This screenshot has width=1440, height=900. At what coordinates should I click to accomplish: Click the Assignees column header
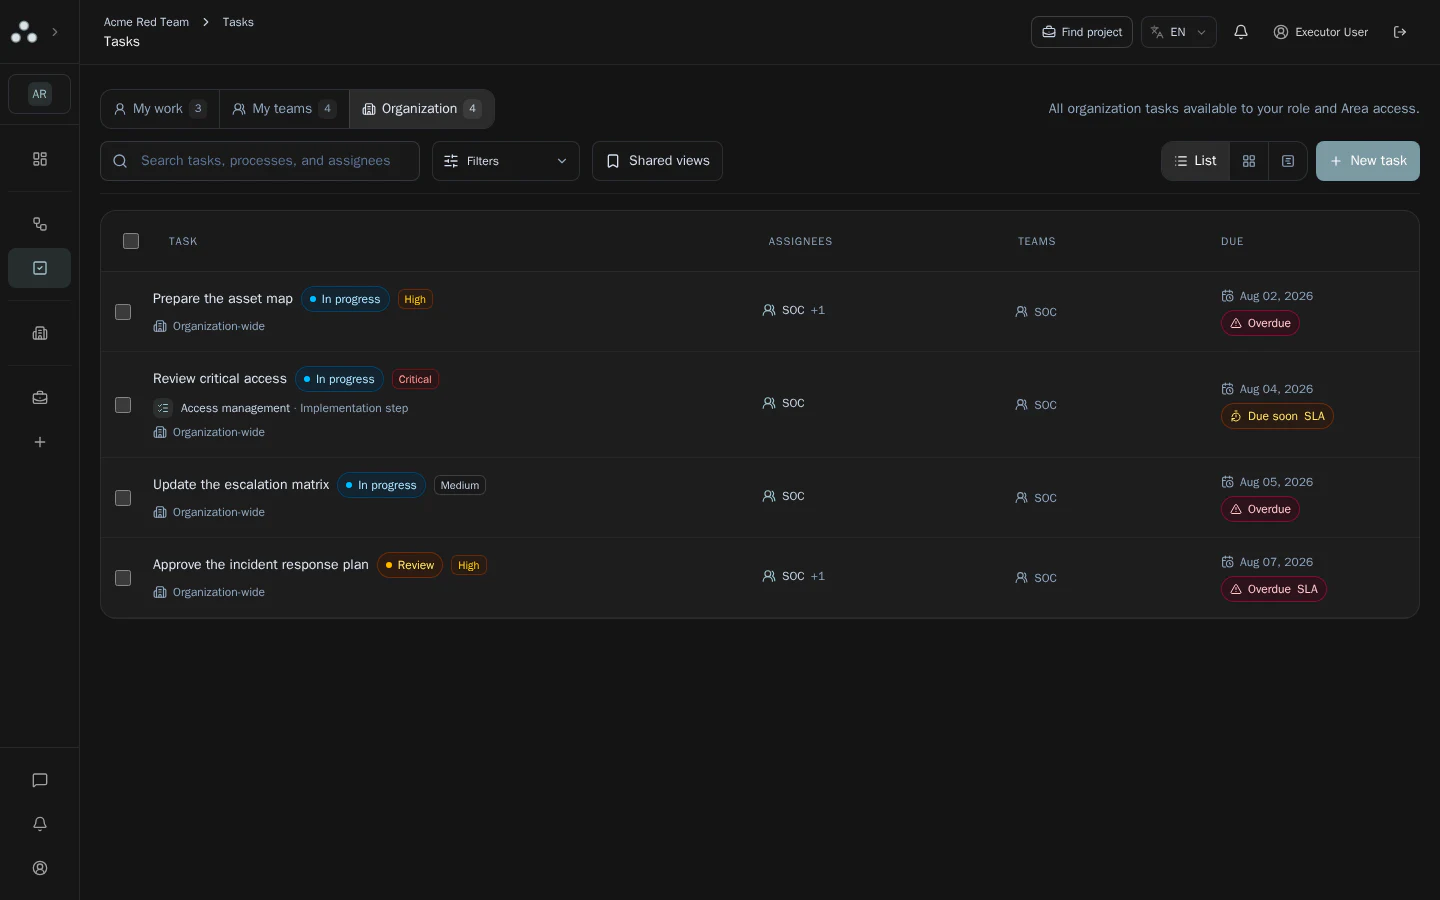800,241
